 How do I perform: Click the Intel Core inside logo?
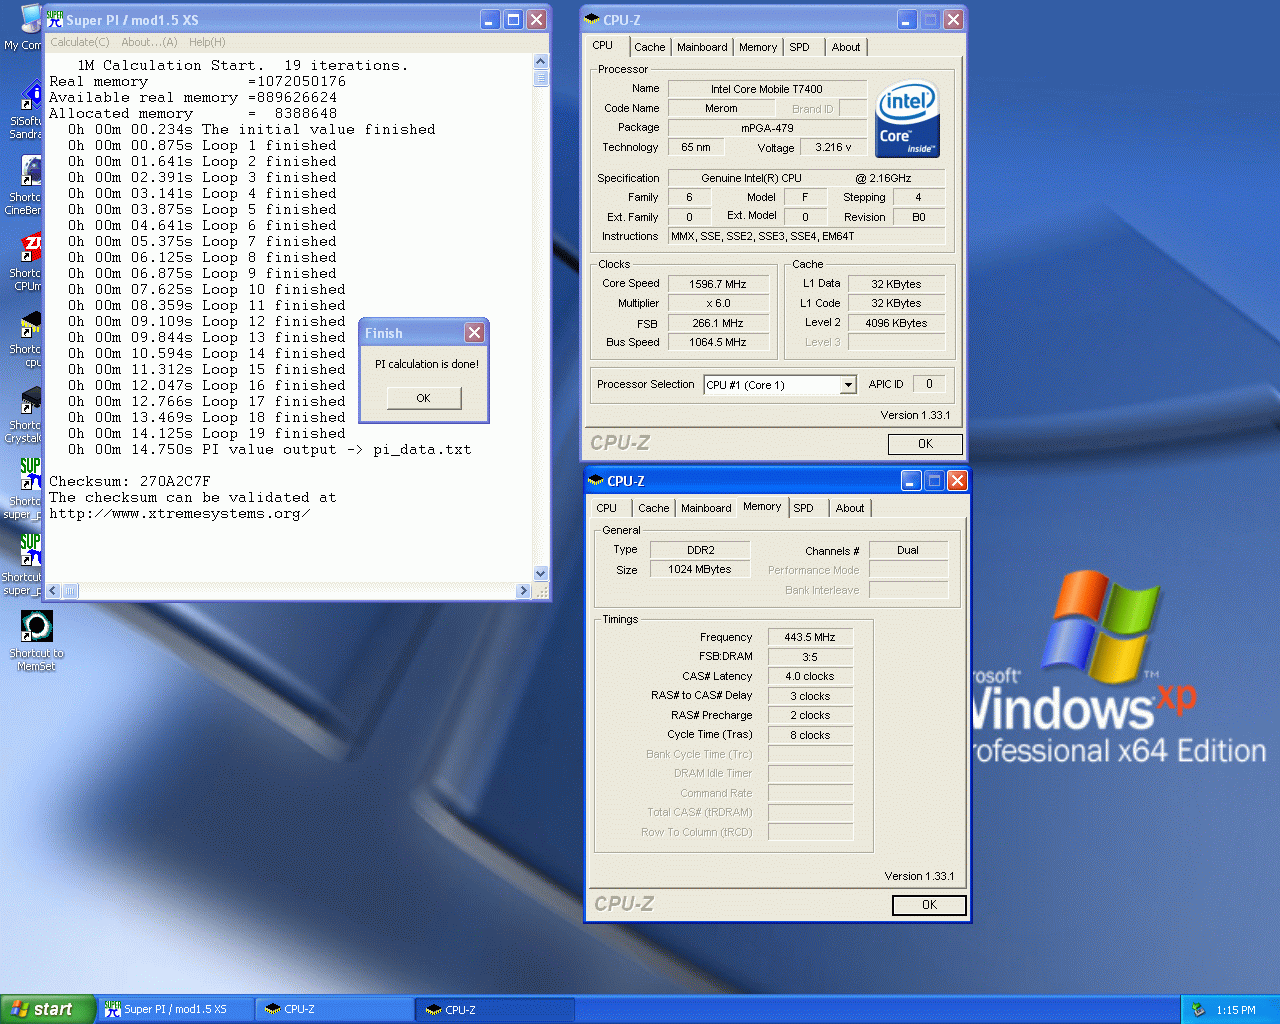tap(908, 119)
